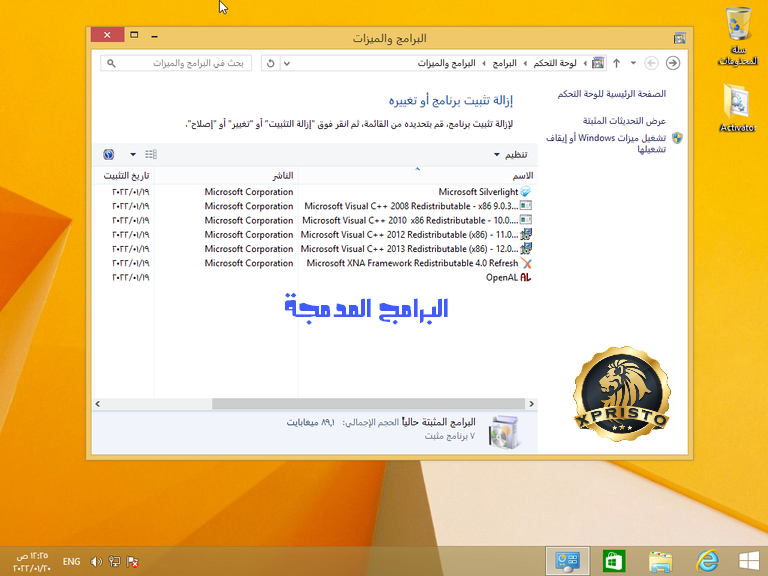Maximize the Programs and Features window
768x576 pixels.
tap(134, 35)
